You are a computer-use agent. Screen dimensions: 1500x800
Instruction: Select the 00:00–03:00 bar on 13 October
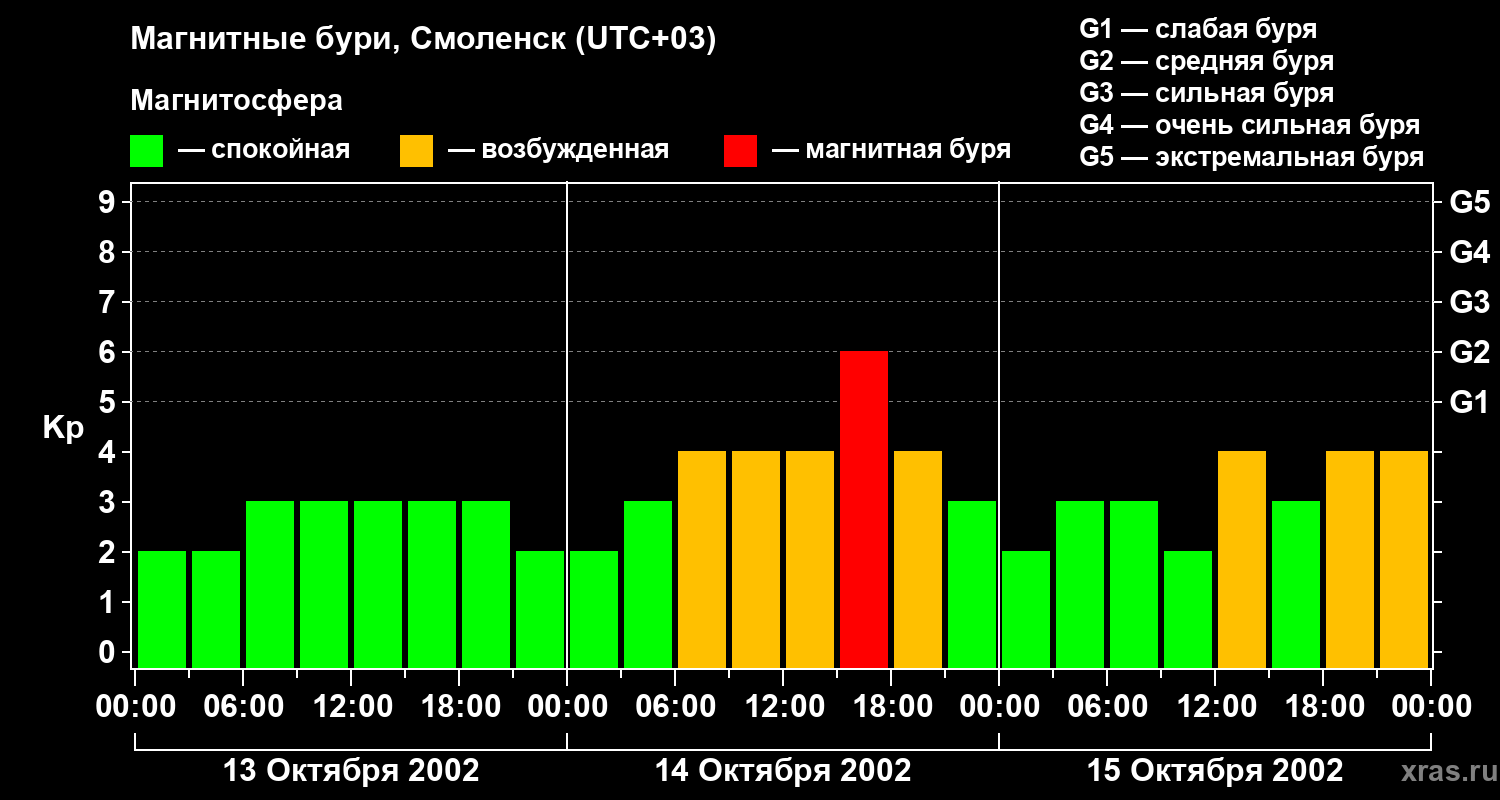pyautogui.click(x=162, y=609)
